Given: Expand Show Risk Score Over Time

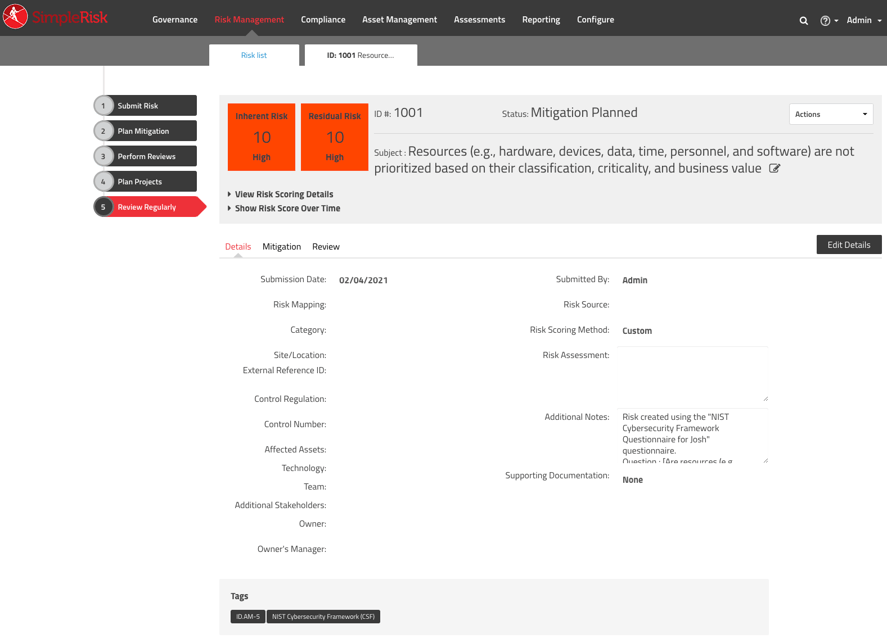Looking at the screenshot, I should 286,209.
